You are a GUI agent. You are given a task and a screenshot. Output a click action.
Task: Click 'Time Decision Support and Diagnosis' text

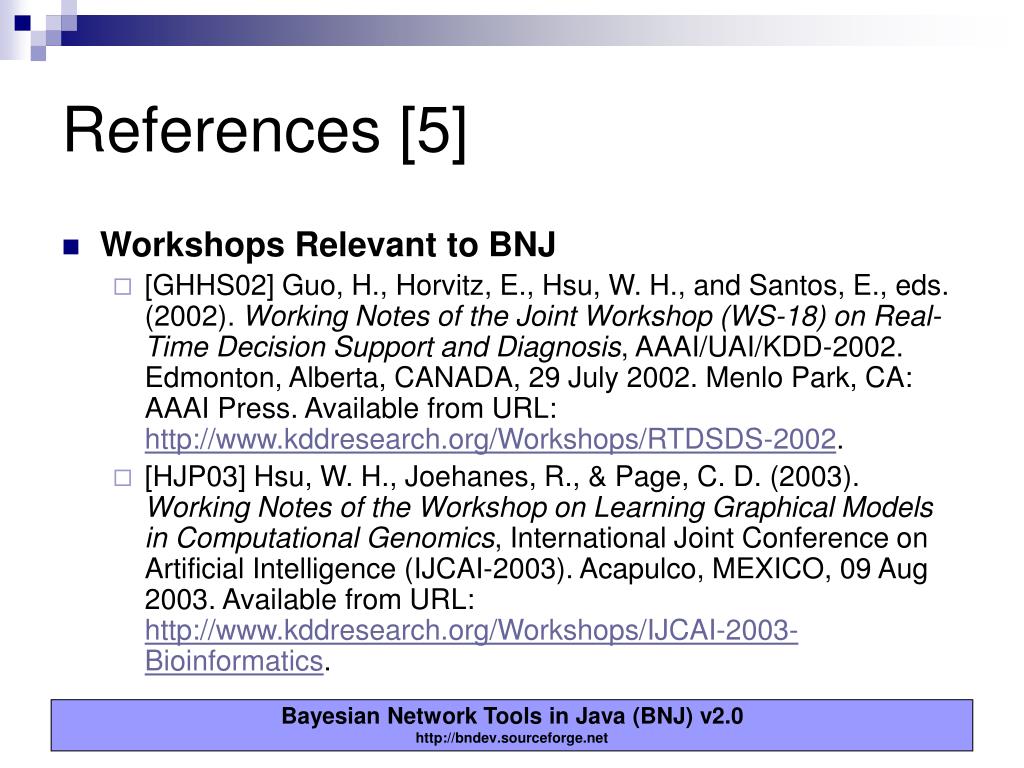(x=383, y=347)
